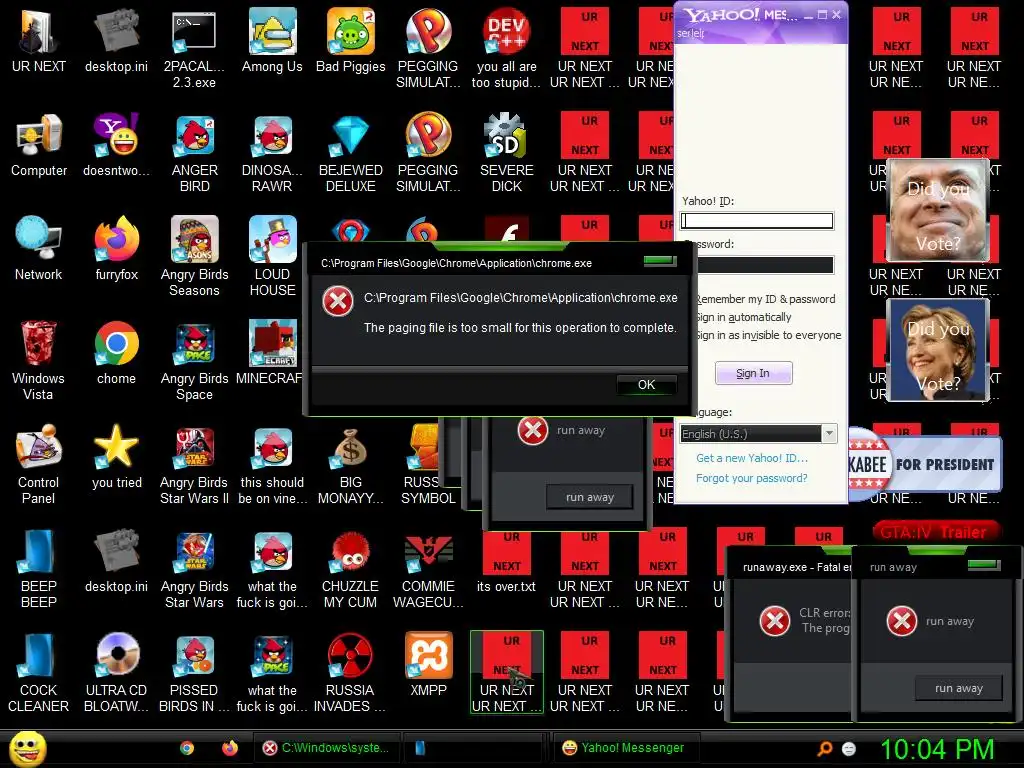Screen dimensions: 1024x768
Task: Open the XMPP desktop icon
Action: pyautogui.click(x=428, y=664)
